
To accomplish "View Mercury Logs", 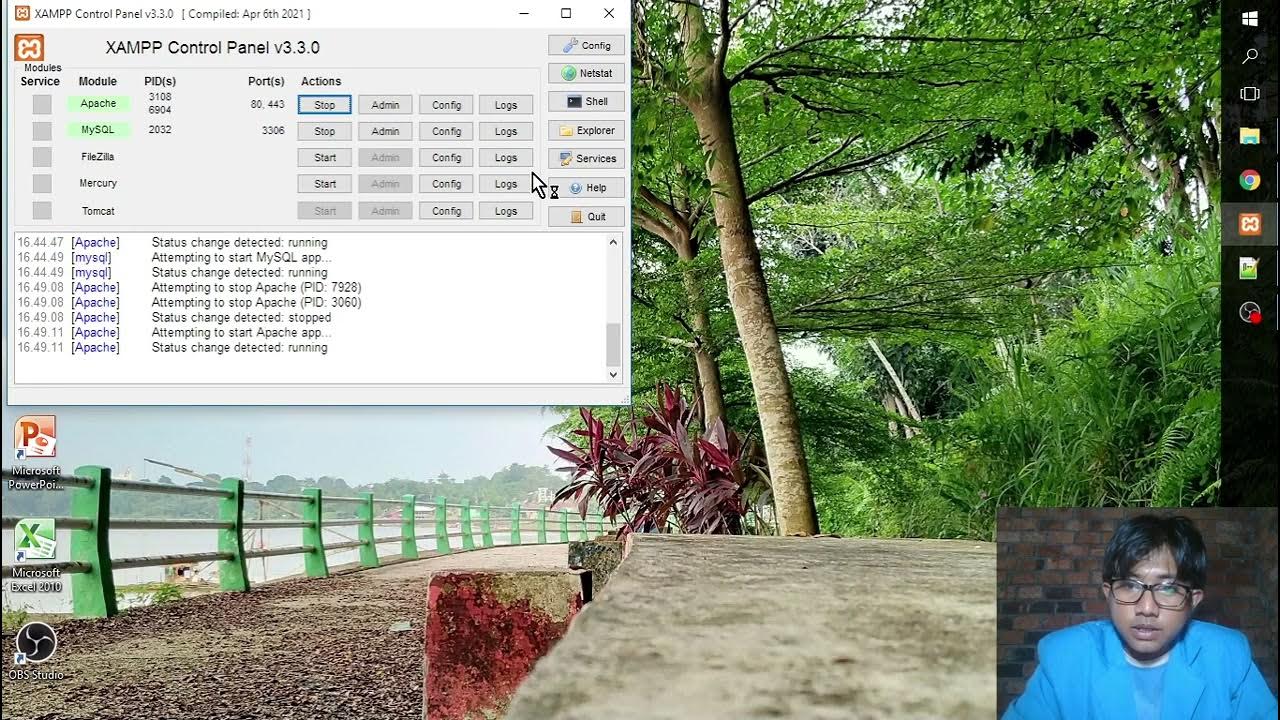I will pyautogui.click(x=506, y=184).
